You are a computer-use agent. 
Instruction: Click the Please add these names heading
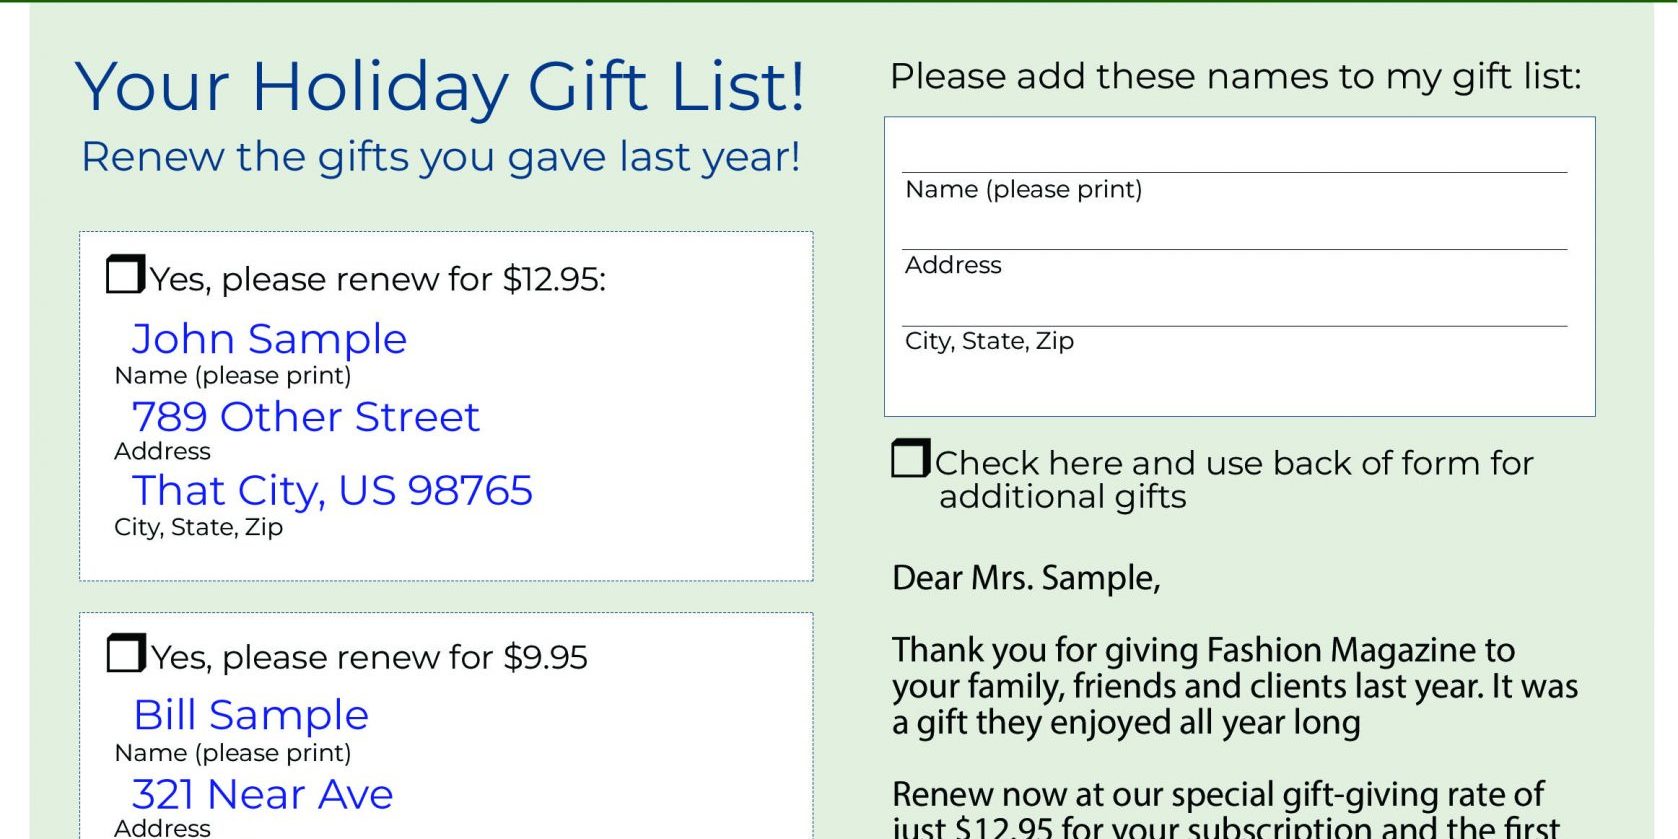click(1235, 77)
